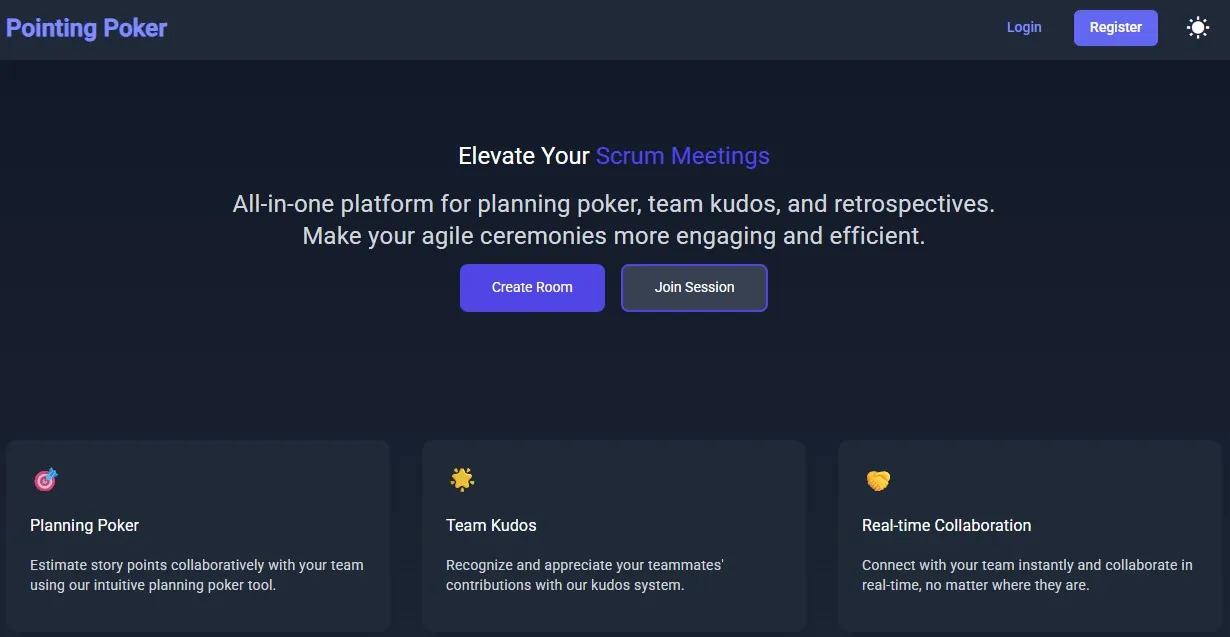Click the agile ceremonies subtitle line
The height and width of the screenshot is (637, 1230).
614,237
